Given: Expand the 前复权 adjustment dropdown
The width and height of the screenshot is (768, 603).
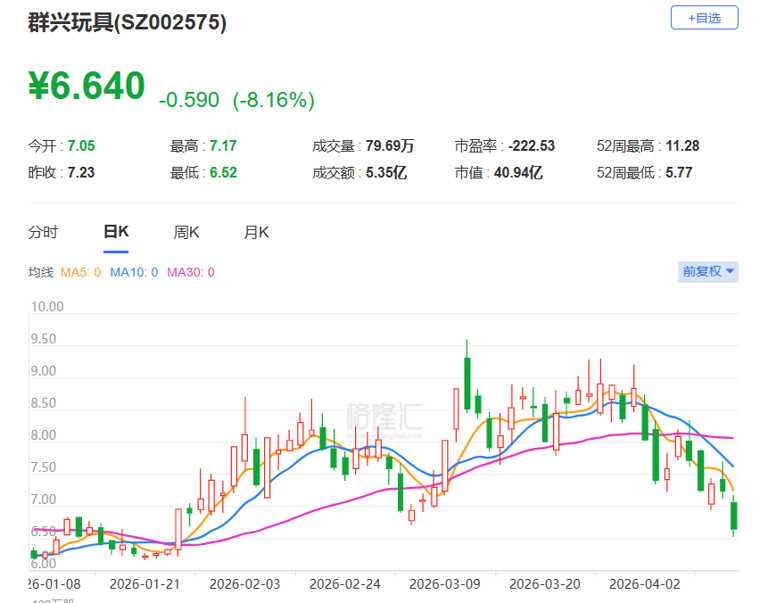Looking at the screenshot, I should pyautogui.click(x=709, y=271).
